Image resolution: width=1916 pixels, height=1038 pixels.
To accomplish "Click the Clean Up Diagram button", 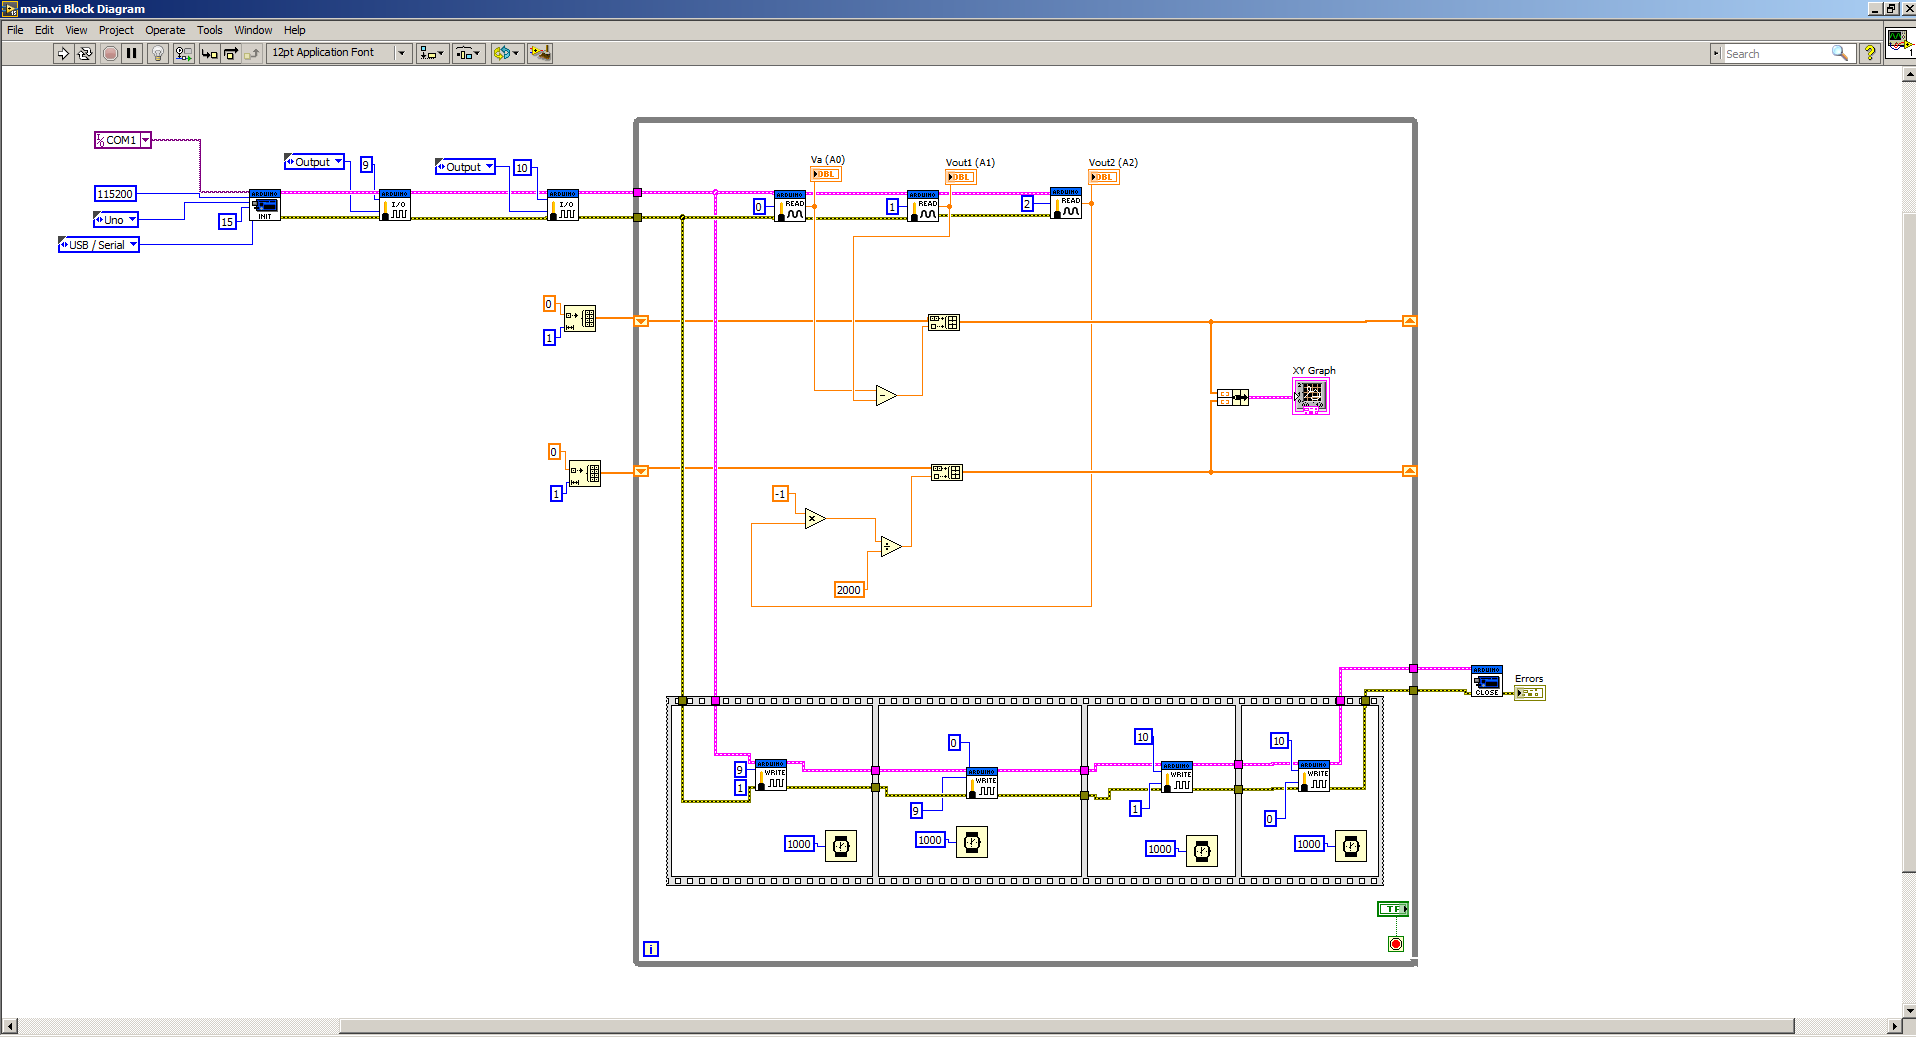I will [x=540, y=53].
